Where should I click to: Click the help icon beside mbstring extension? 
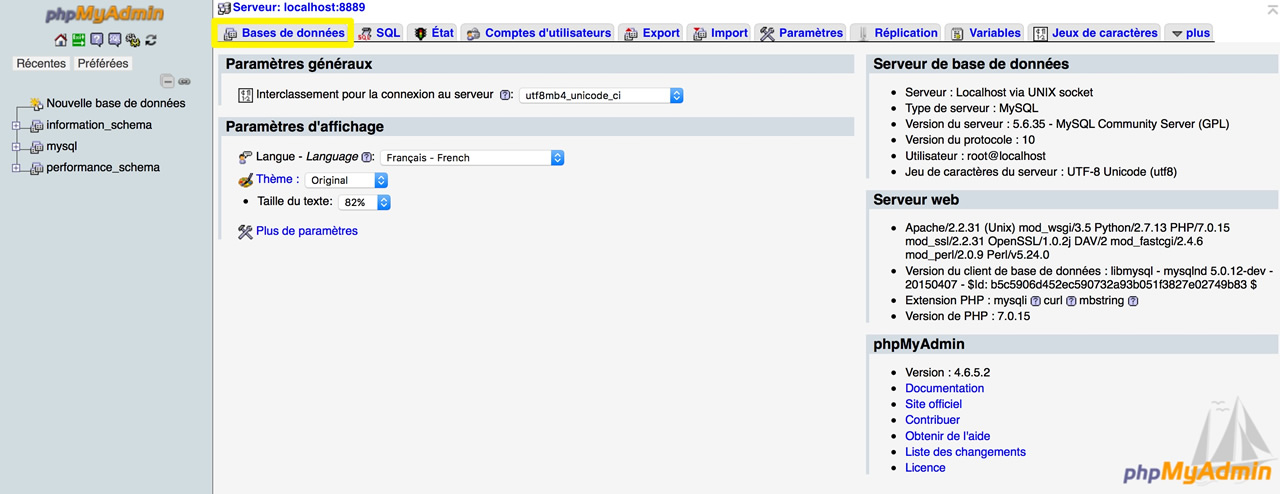pyautogui.click(x=1133, y=300)
